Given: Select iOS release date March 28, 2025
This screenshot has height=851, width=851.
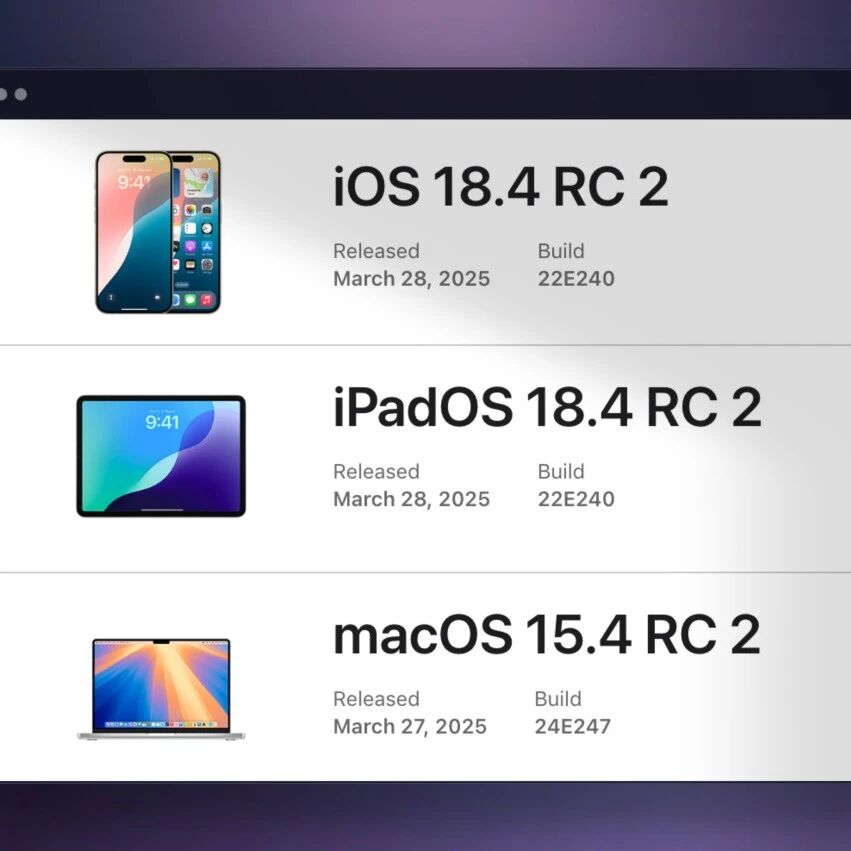Looking at the screenshot, I should tap(411, 279).
